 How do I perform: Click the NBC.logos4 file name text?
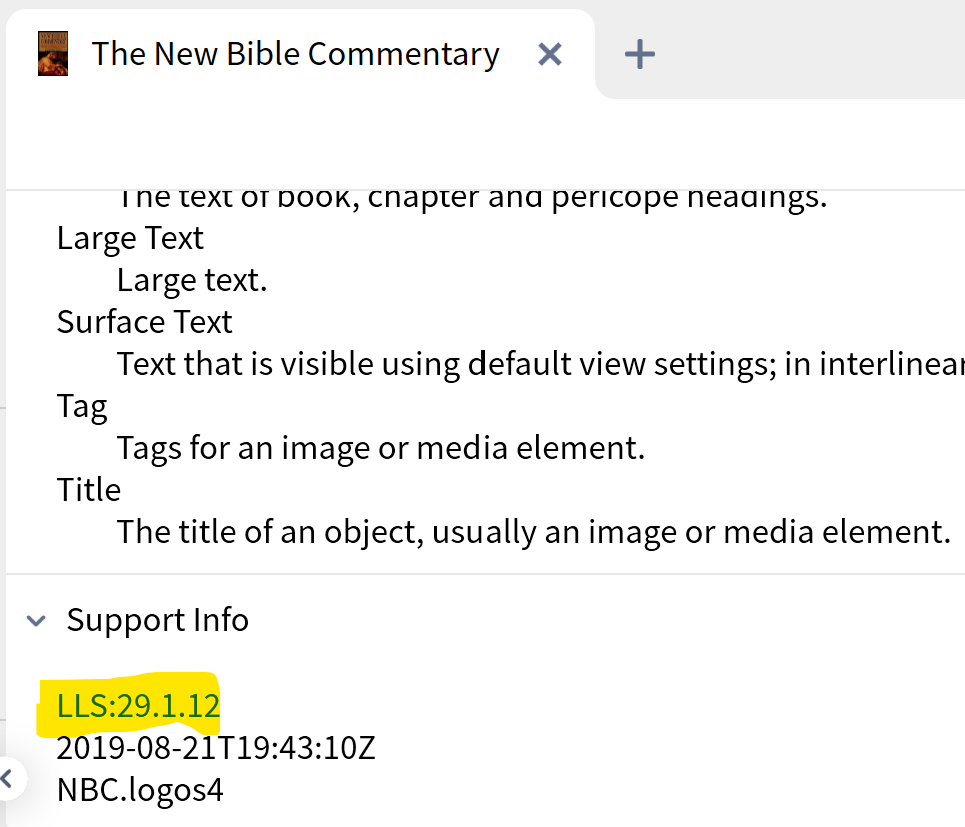coord(140,790)
